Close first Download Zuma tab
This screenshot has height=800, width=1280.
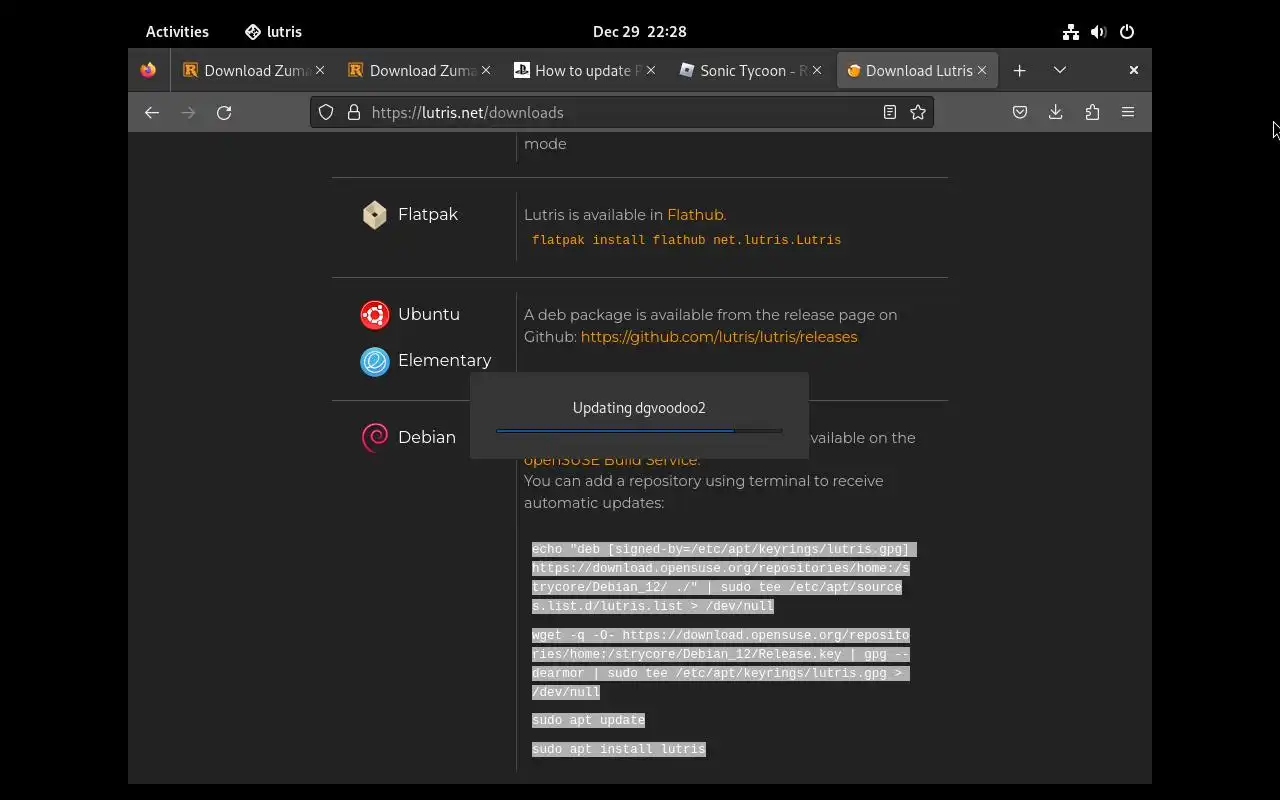click(320, 70)
